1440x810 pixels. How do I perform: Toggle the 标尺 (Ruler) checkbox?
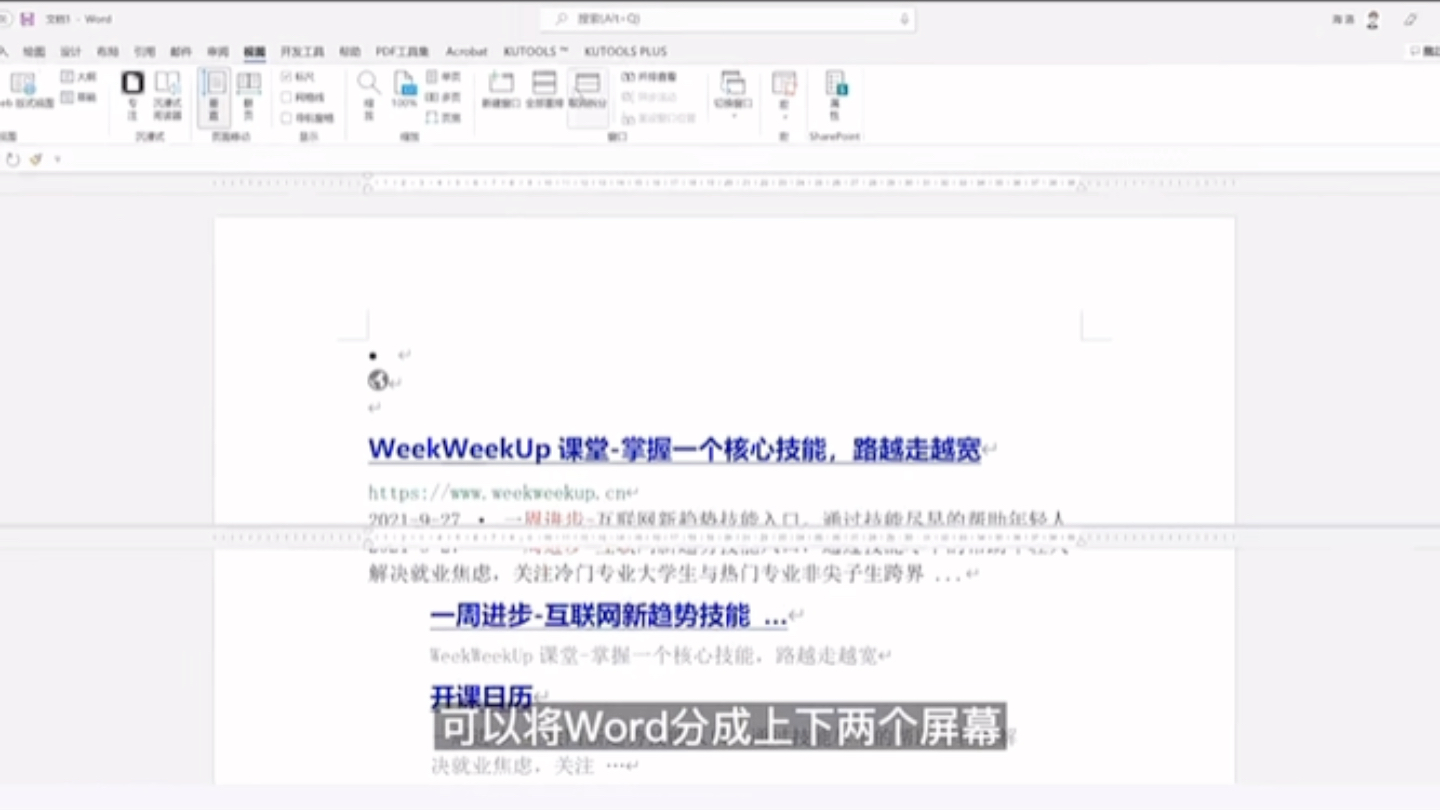tap(298, 77)
